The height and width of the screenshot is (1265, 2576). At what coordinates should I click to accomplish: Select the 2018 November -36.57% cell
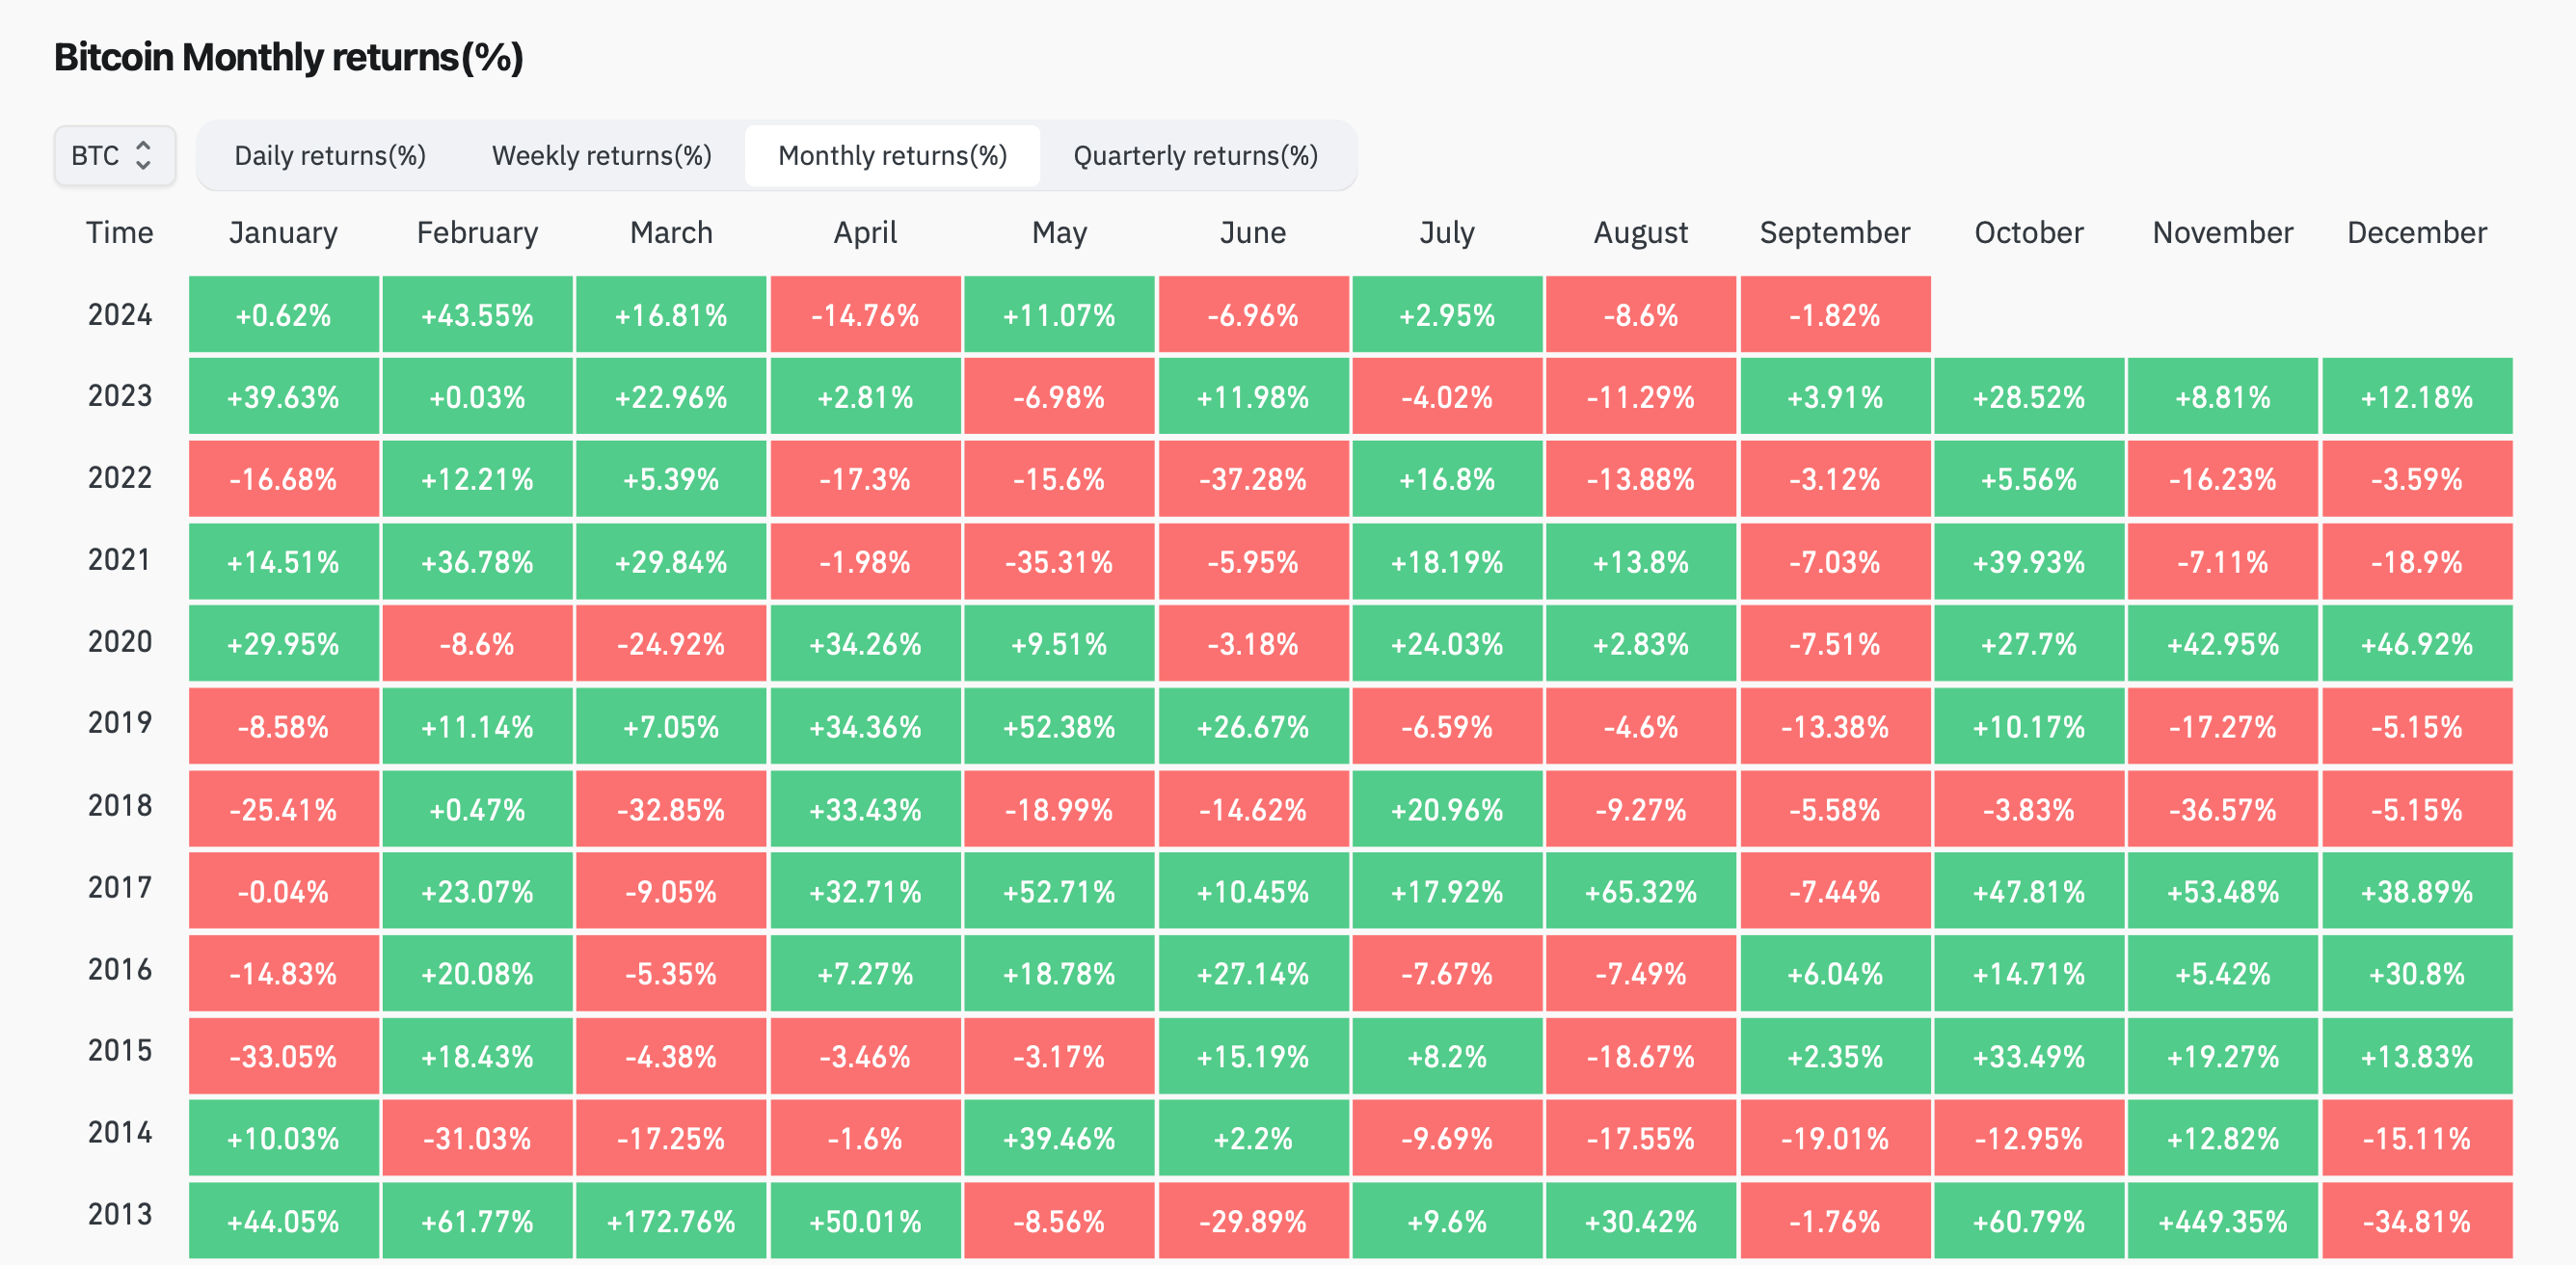click(x=2222, y=809)
